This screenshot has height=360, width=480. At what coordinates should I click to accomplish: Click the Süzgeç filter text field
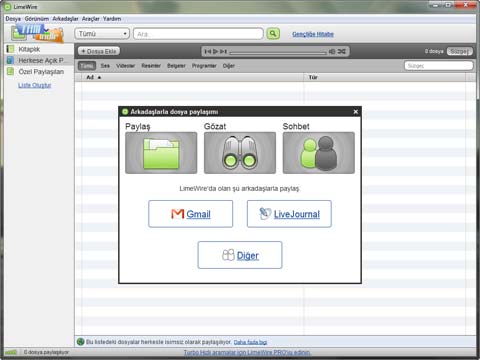(x=439, y=66)
